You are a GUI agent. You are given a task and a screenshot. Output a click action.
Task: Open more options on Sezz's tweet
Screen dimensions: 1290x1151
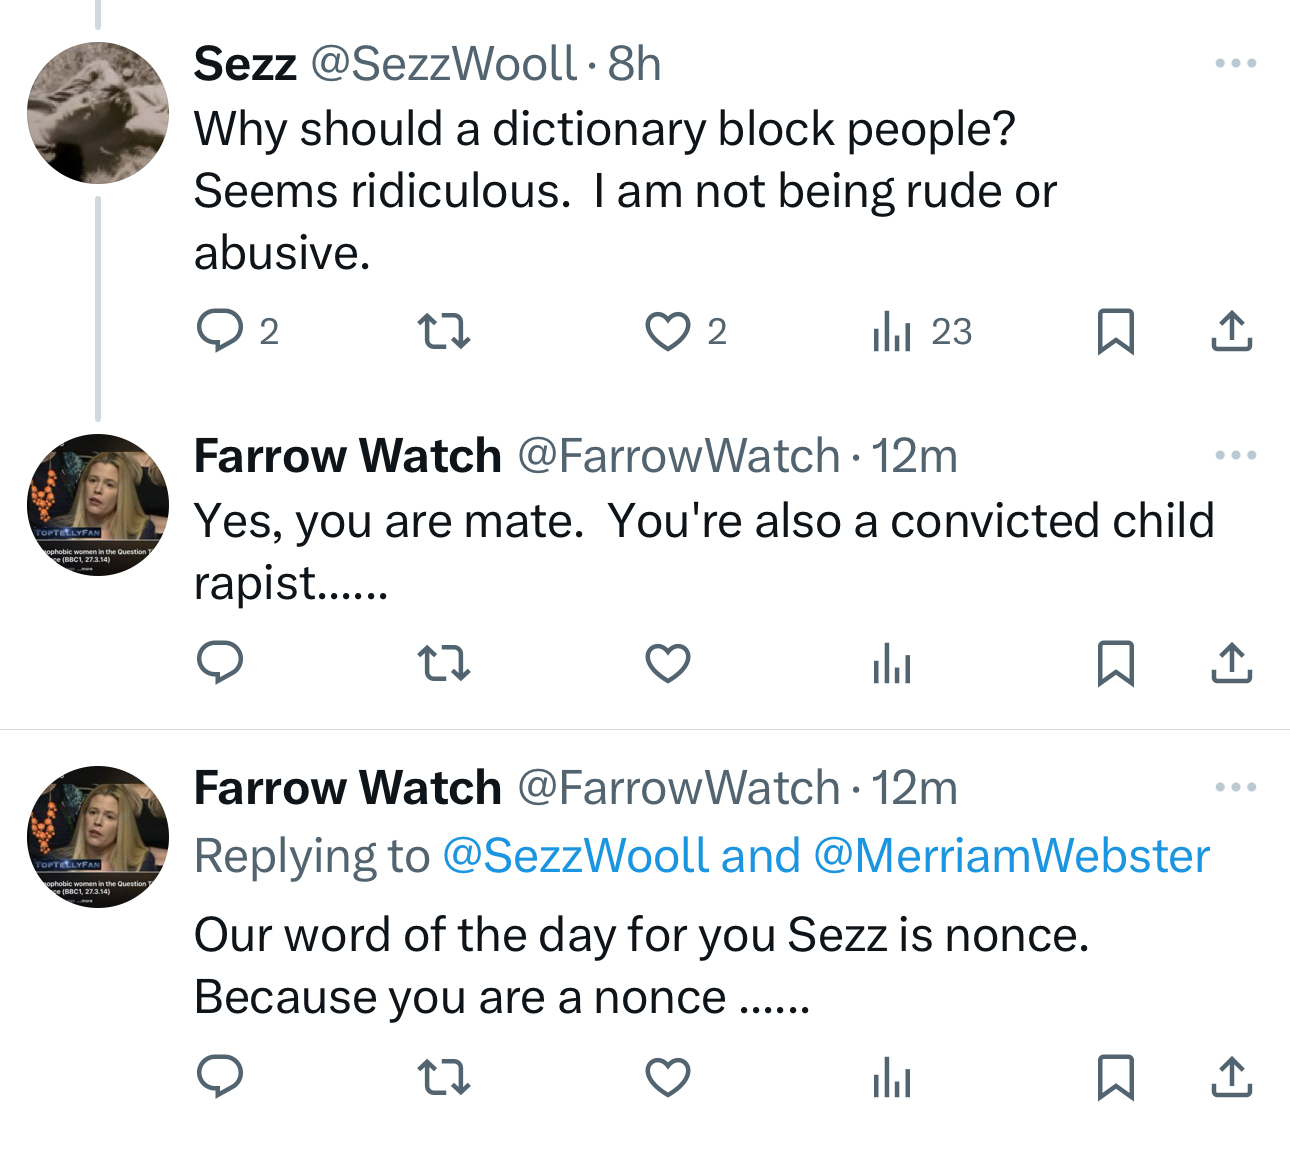(x=1235, y=64)
